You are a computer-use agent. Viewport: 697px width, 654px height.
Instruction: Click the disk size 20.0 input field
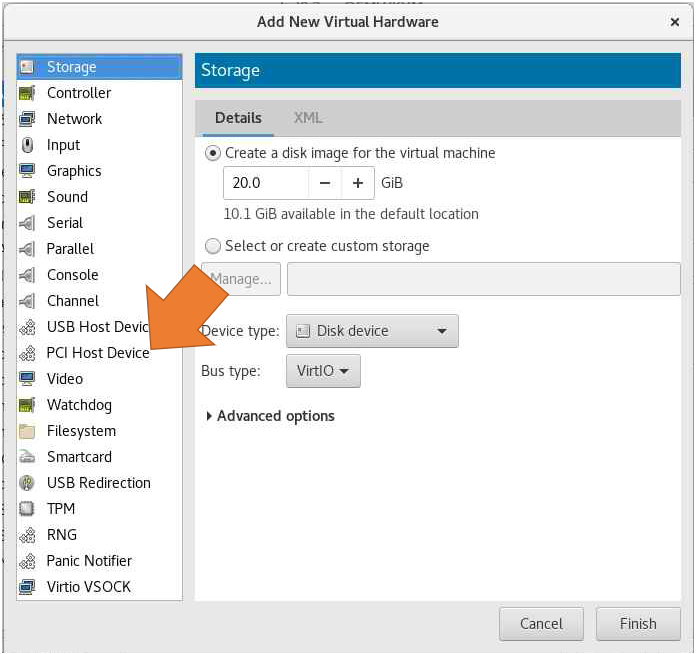(265, 184)
